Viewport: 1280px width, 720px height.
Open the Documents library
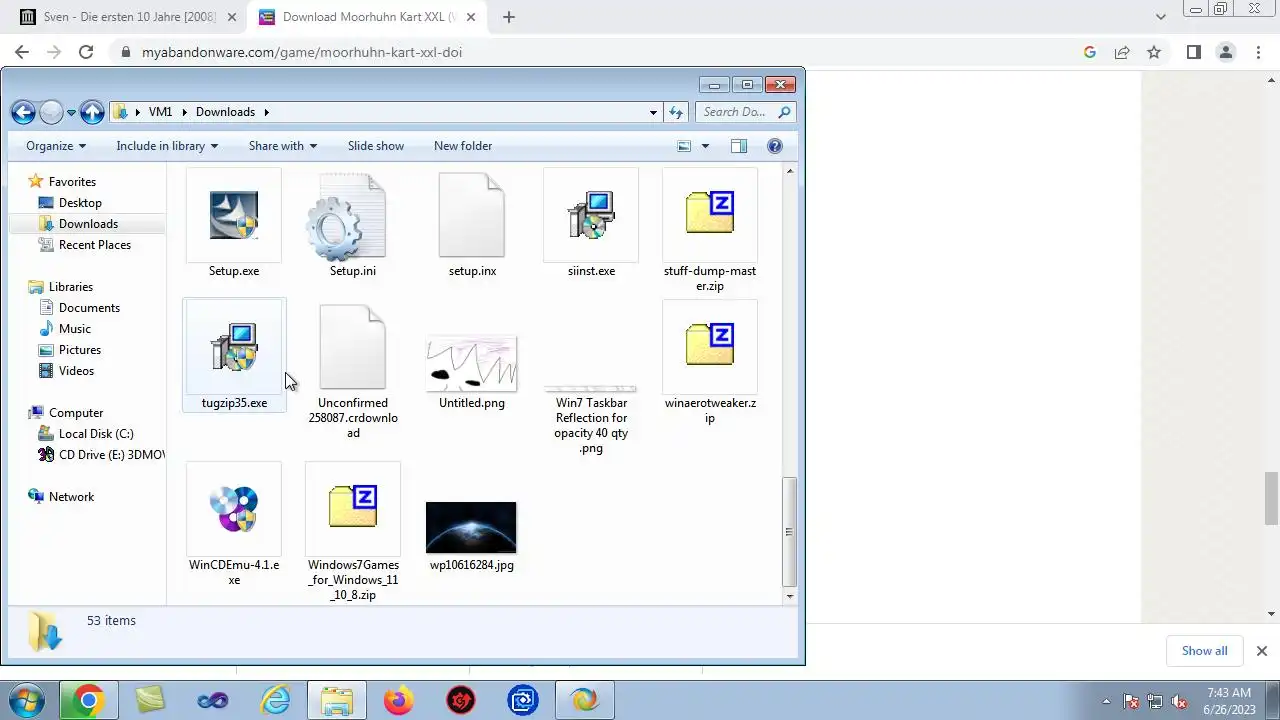[89, 308]
